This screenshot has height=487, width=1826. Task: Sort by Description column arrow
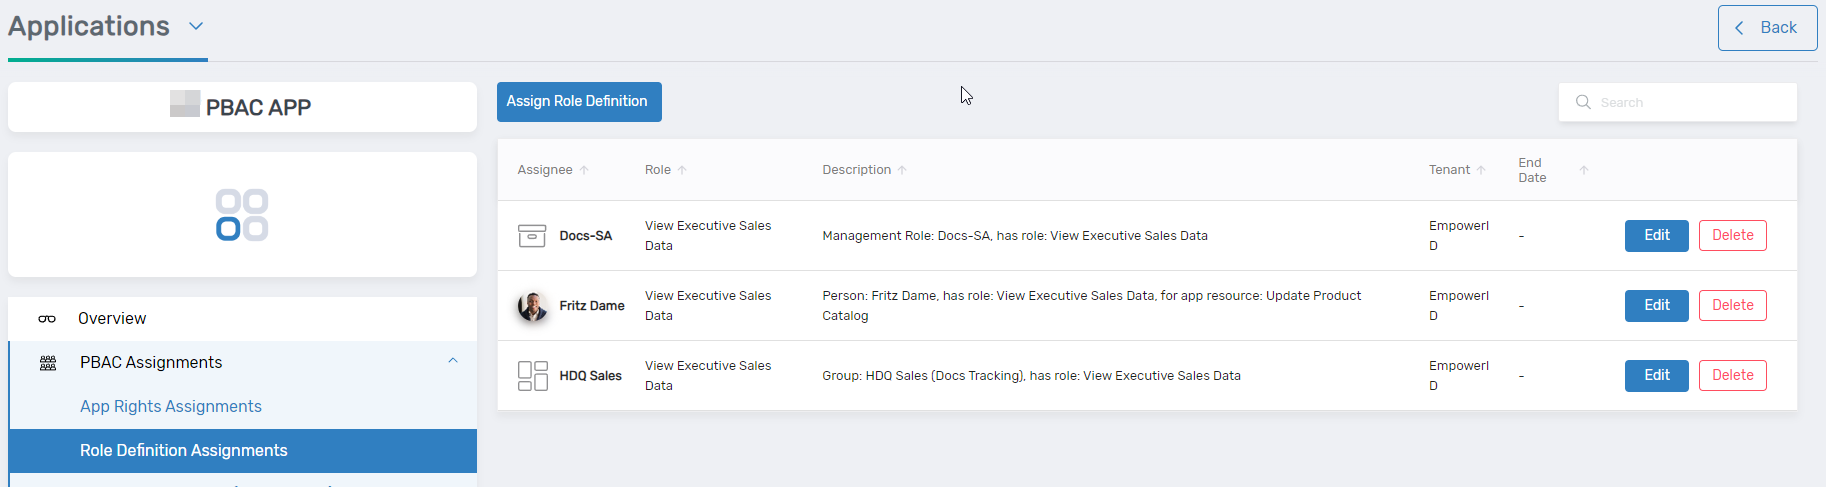(902, 170)
